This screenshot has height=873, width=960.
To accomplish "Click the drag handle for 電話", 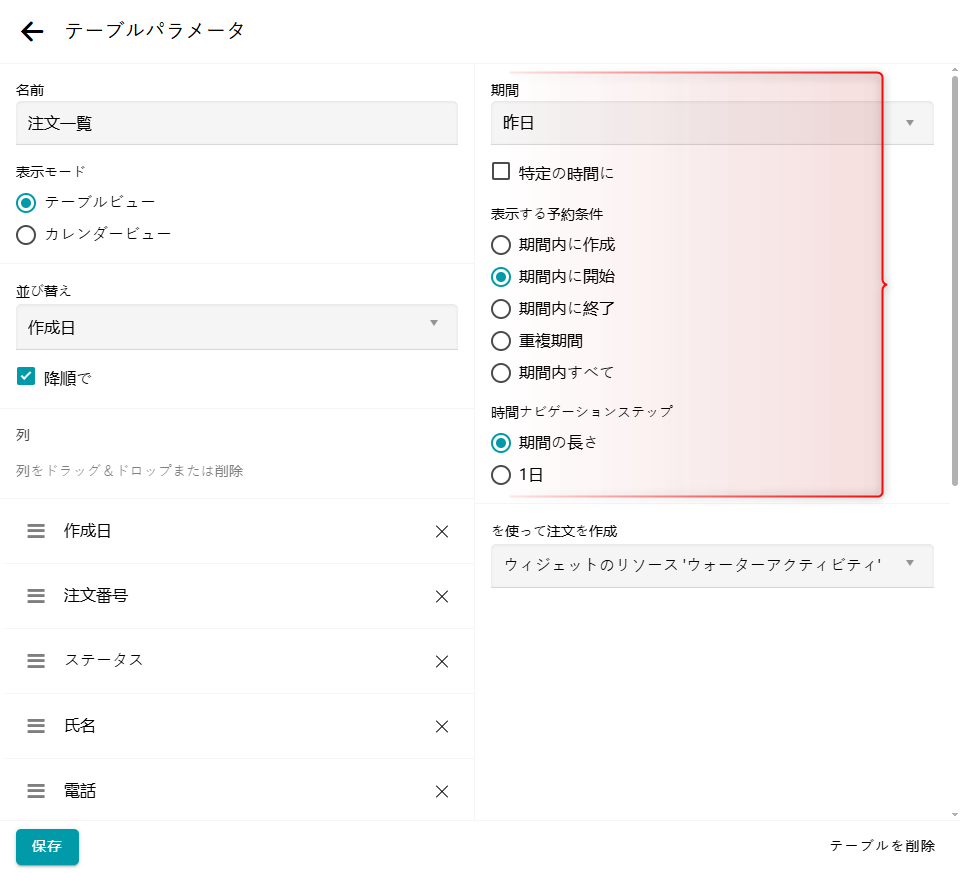I will (x=36, y=791).
